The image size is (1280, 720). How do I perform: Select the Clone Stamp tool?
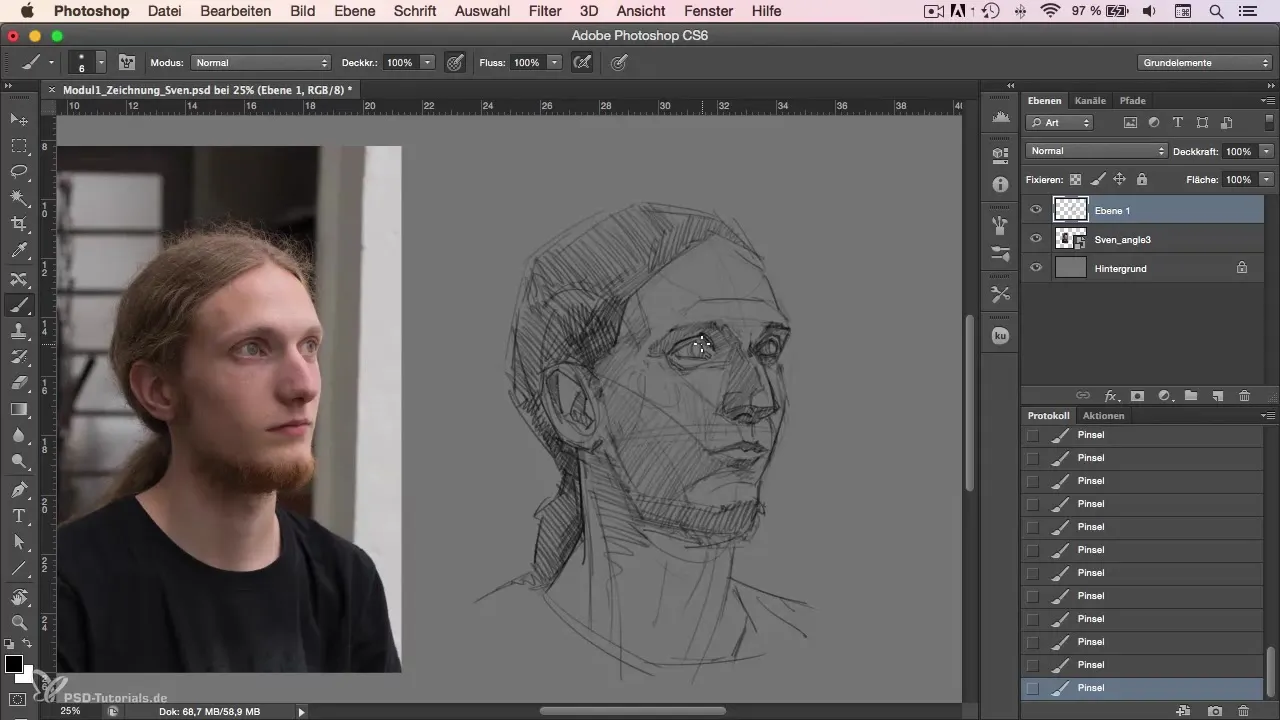[x=19, y=330]
